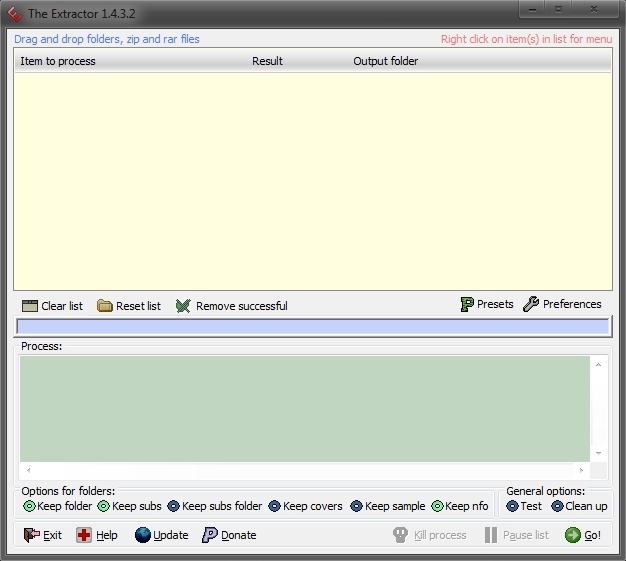
Task: Click the Donate PayPal icon
Action: pos(210,535)
